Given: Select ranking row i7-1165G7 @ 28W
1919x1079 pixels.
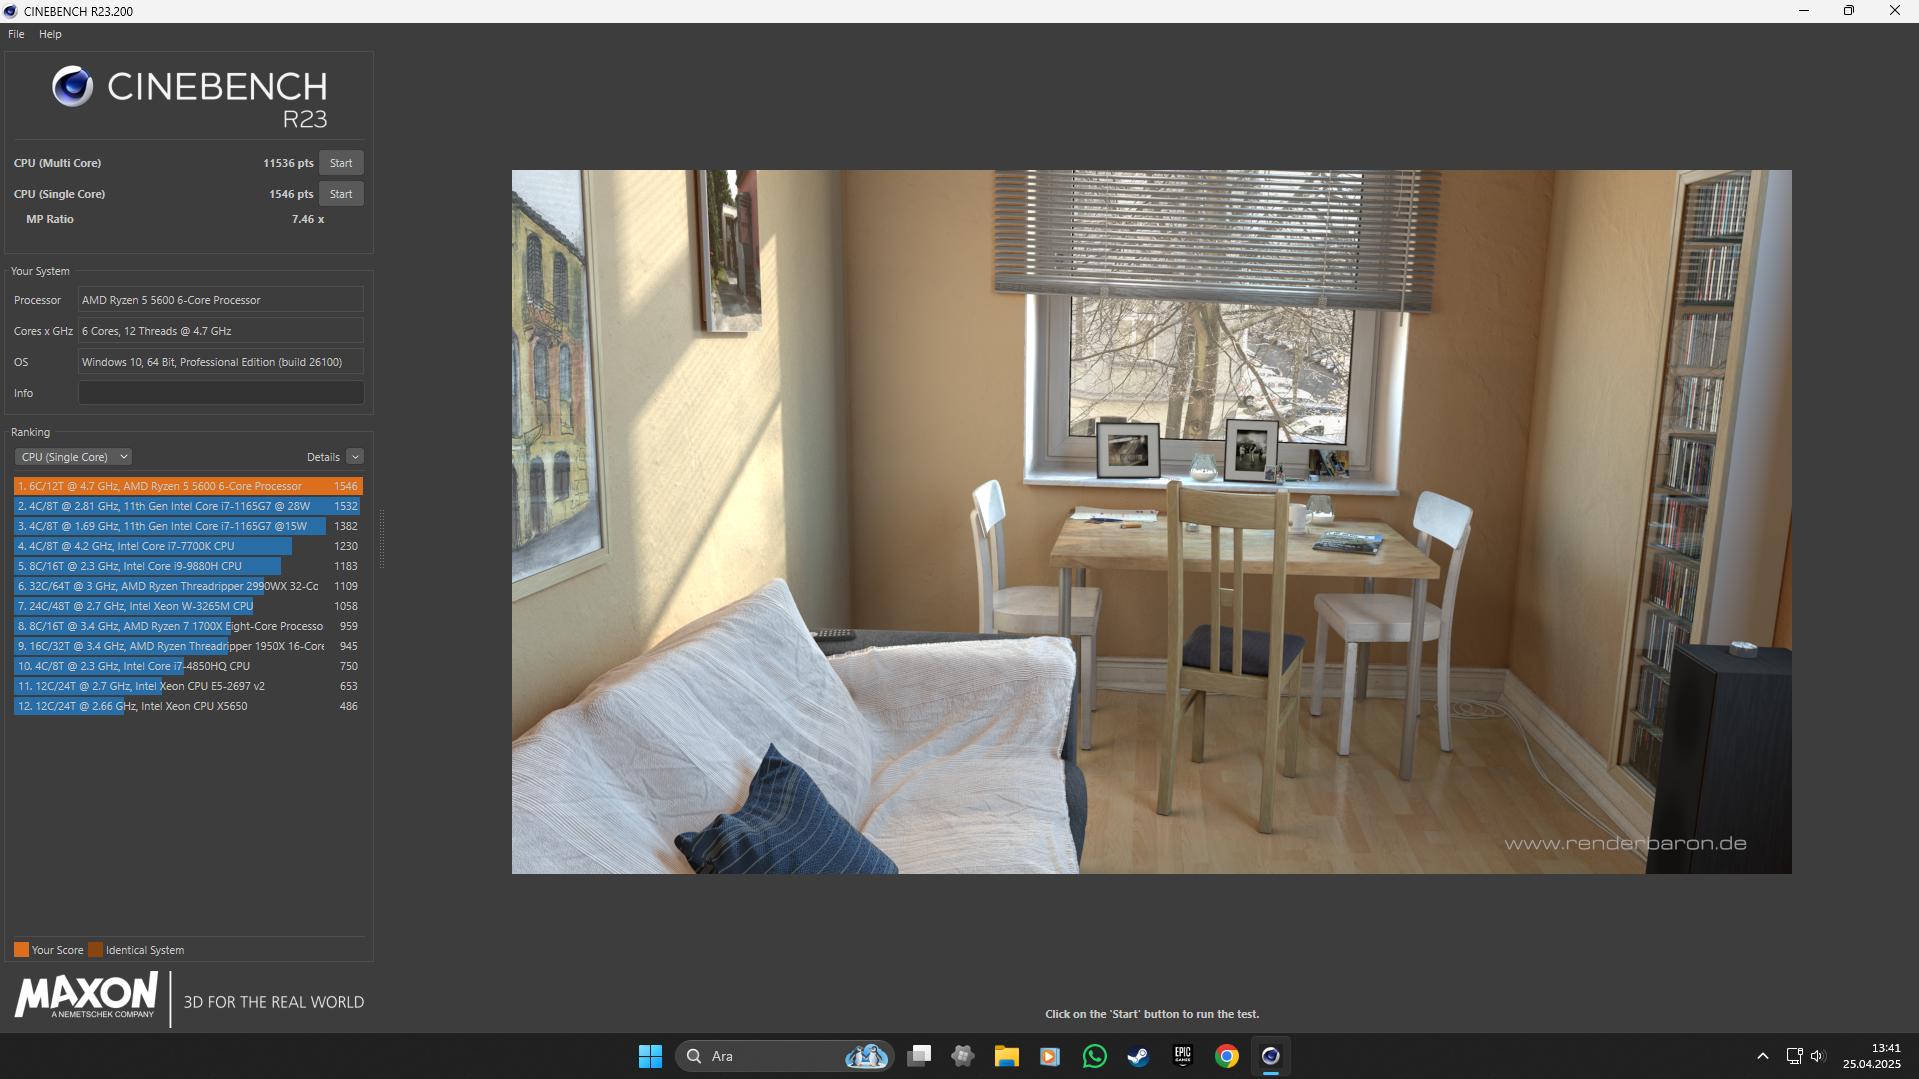Looking at the screenshot, I should [x=188, y=506].
